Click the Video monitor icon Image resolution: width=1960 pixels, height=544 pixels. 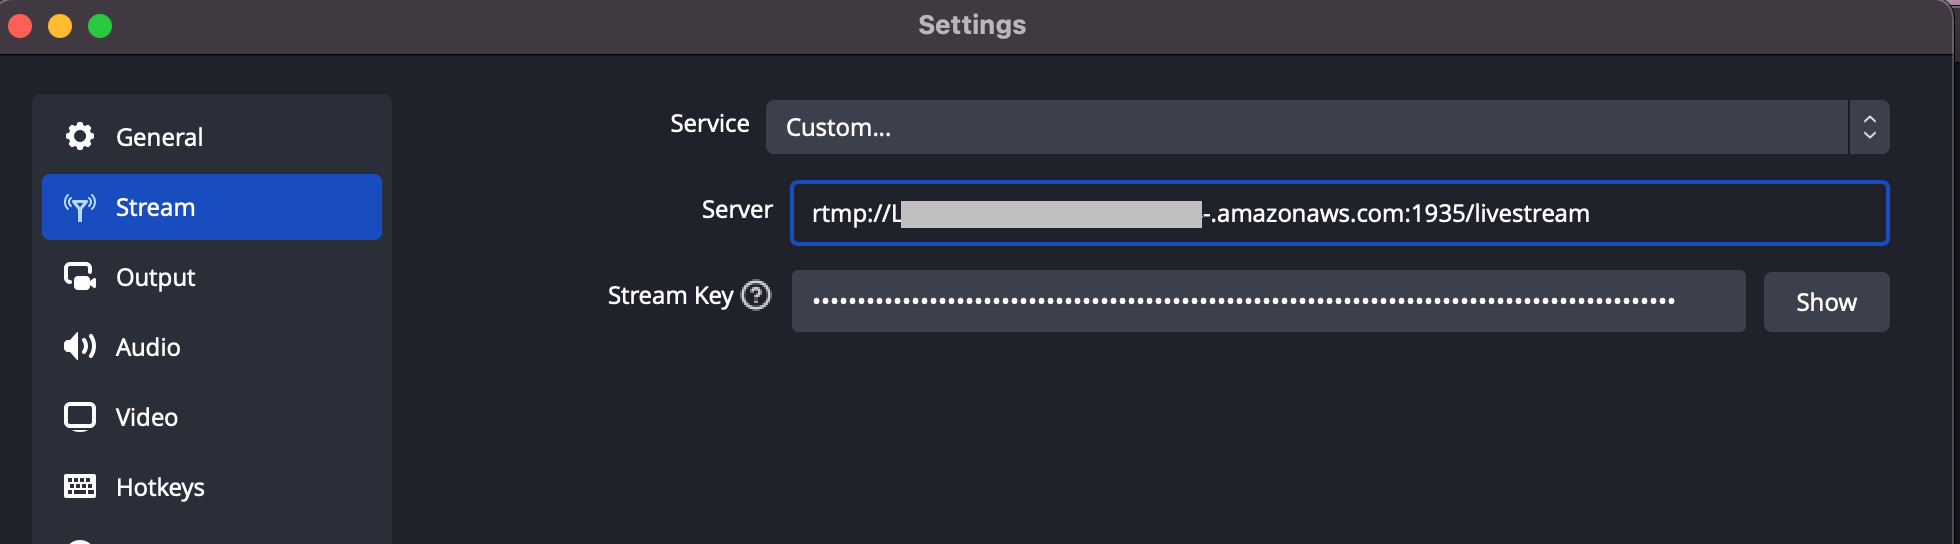[x=80, y=417]
